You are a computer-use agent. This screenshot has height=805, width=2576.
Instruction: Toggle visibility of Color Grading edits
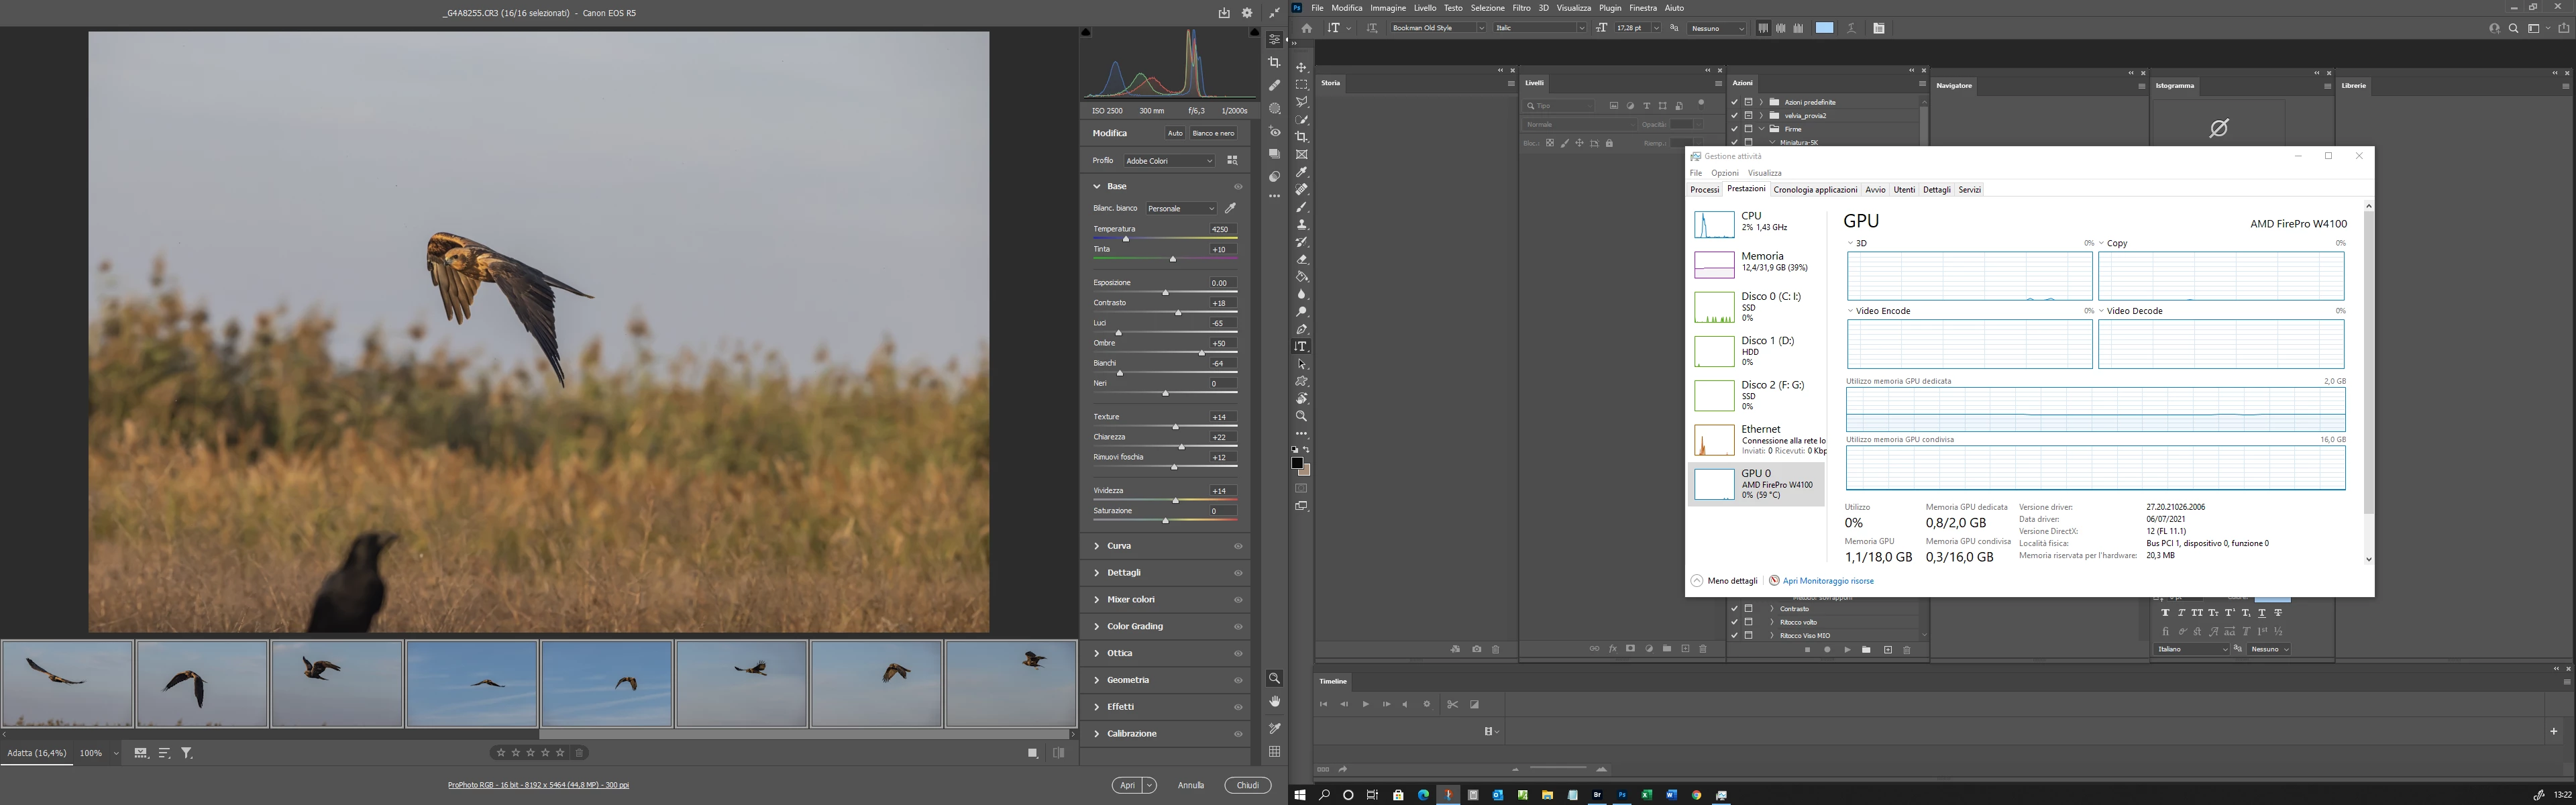pos(1238,627)
